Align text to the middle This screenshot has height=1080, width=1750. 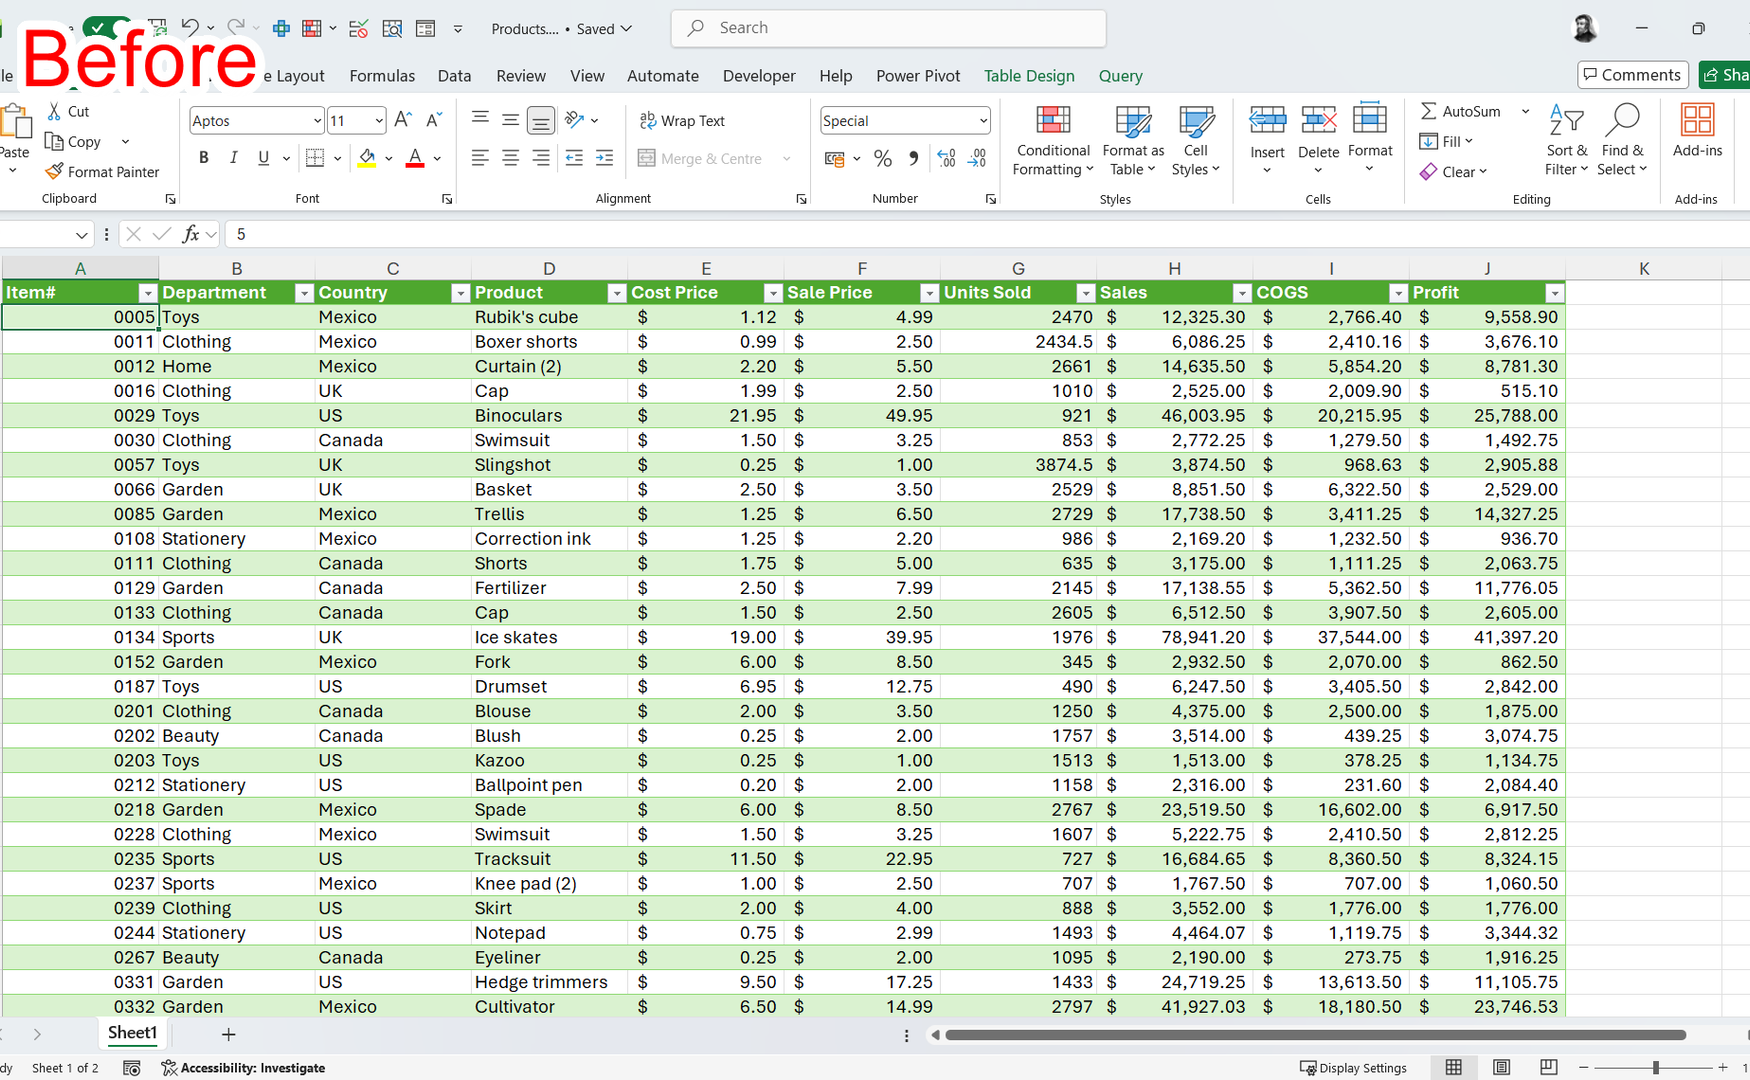click(510, 120)
